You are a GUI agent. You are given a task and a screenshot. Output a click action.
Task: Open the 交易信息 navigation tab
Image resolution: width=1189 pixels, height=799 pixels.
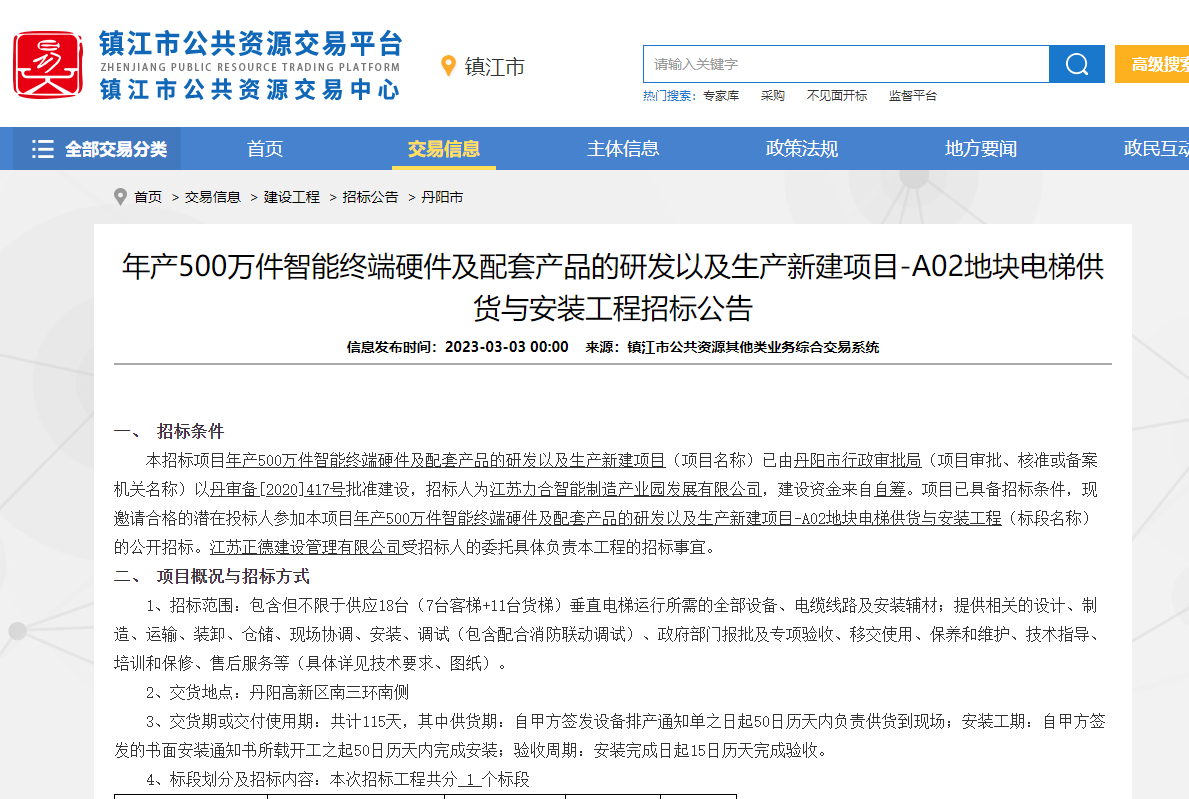pyautogui.click(x=443, y=149)
